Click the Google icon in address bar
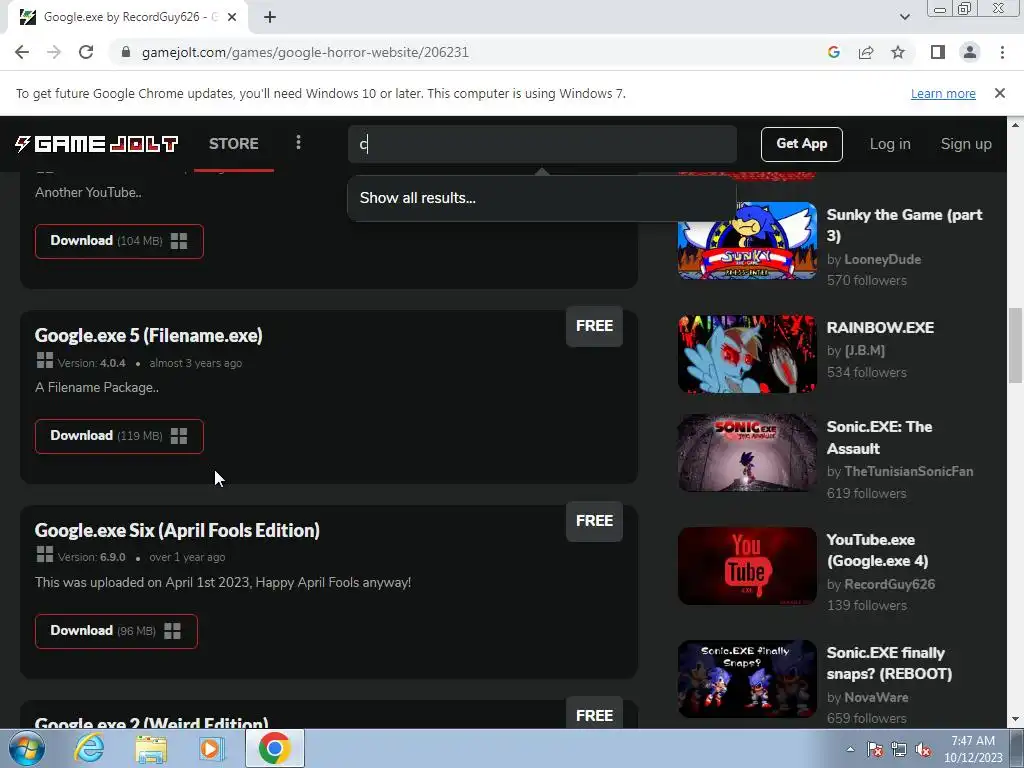Image resolution: width=1024 pixels, height=768 pixels. point(833,52)
